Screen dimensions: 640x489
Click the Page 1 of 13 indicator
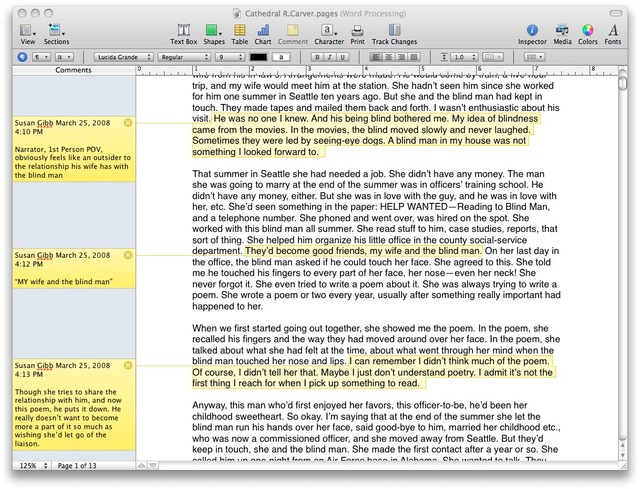pyautogui.click(x=77, y=465)
